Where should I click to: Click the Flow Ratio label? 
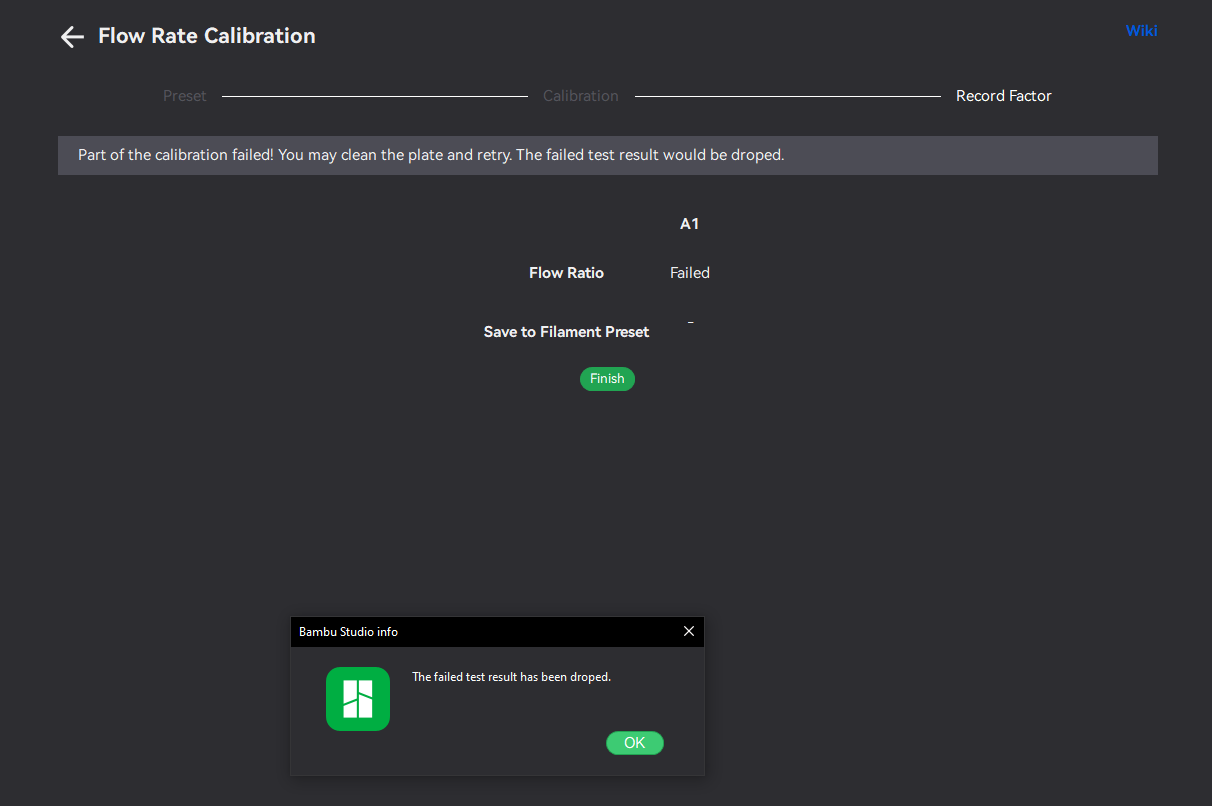566,273
